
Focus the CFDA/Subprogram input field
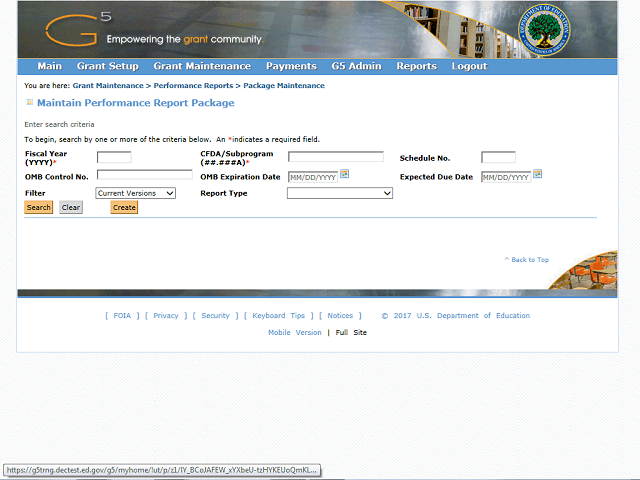click(336, 157)
